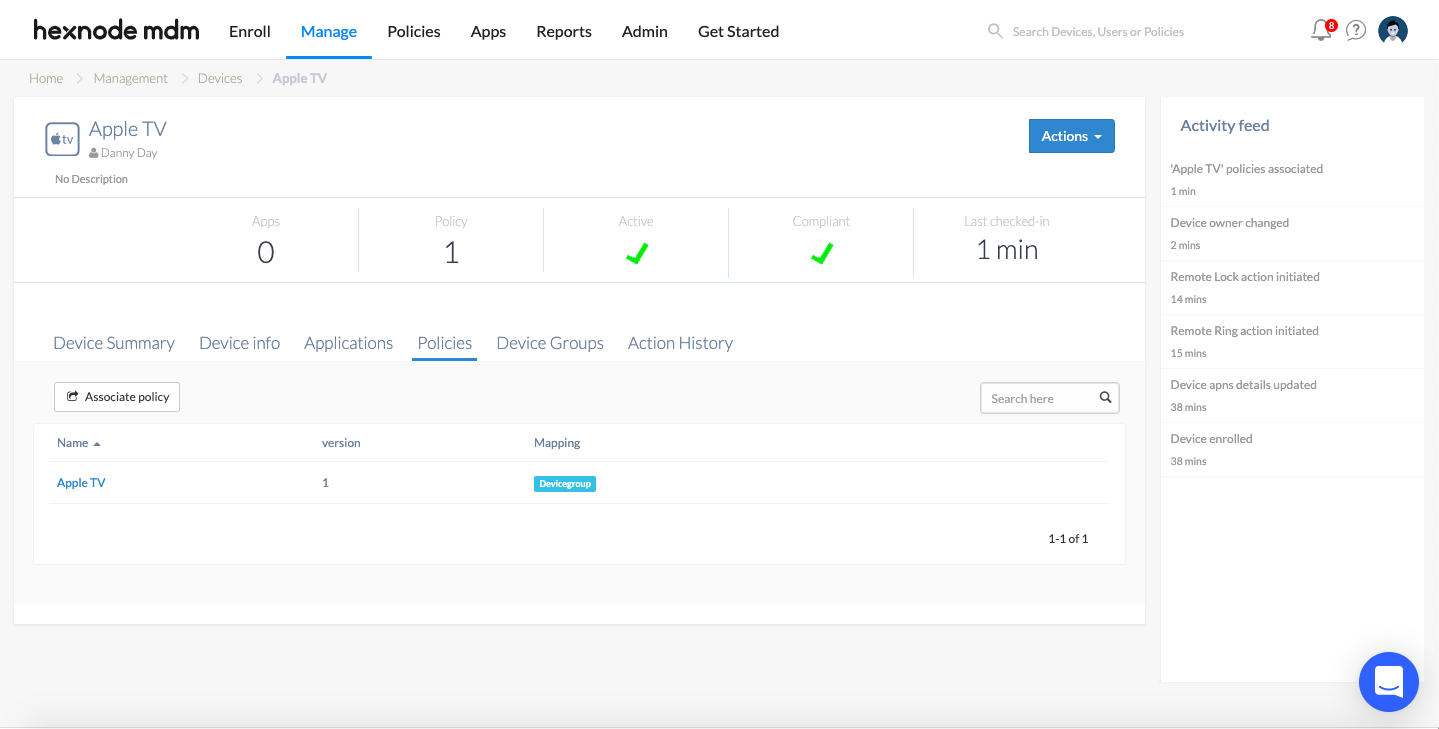This screenshot has height=729, width=1439.
Task: Select the Policies device tab
Action: point(445,343)
